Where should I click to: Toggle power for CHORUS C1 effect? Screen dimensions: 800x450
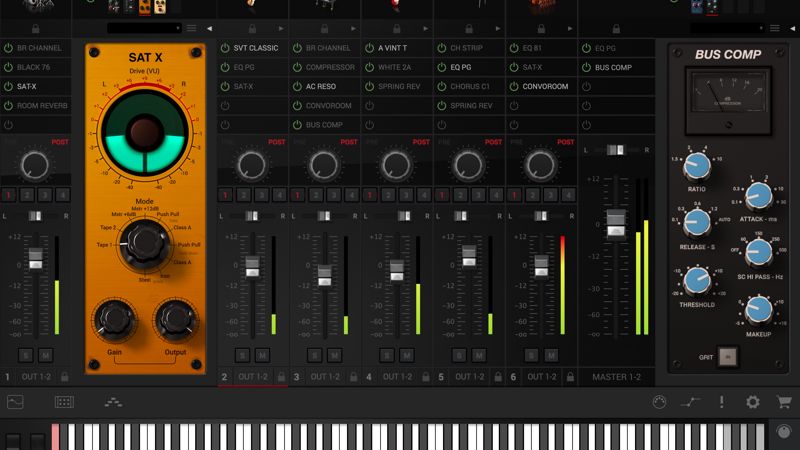(442, 87)
